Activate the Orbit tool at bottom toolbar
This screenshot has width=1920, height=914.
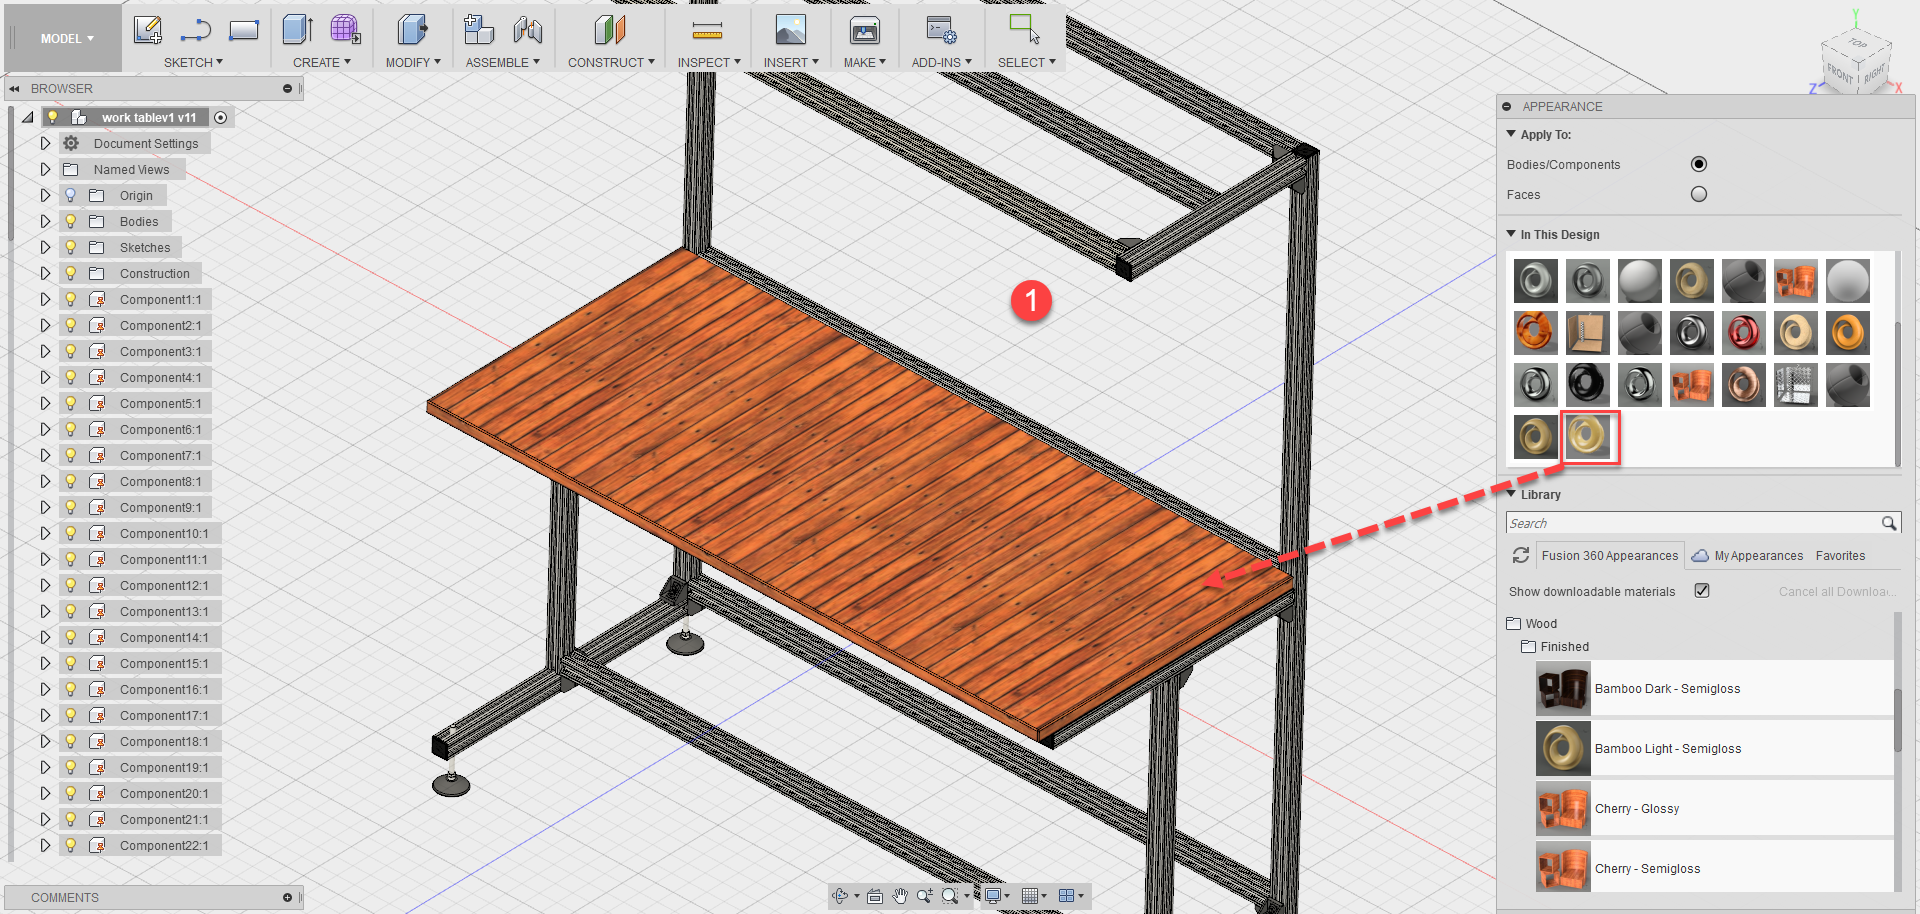point(838,896)
